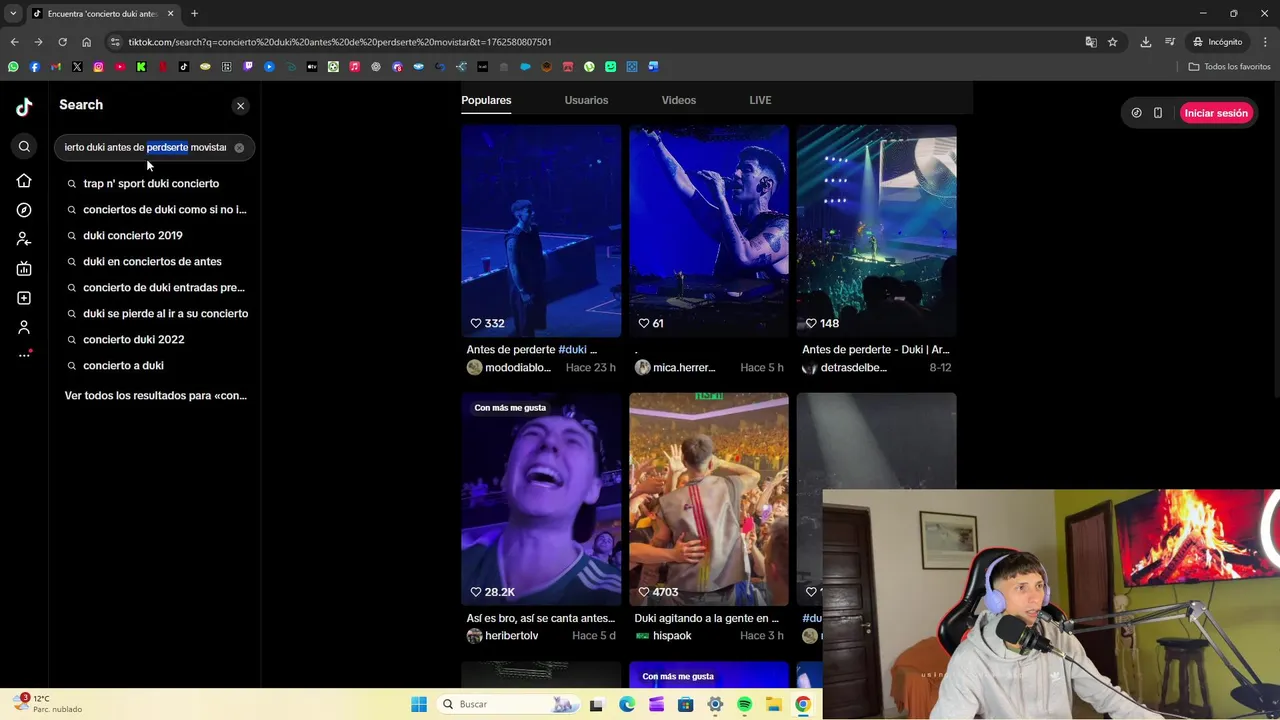Click the Iniciar sesión button
The height and width of the screenshot is (720, 1280).
pyautogui.click(x=1216, y=113)
